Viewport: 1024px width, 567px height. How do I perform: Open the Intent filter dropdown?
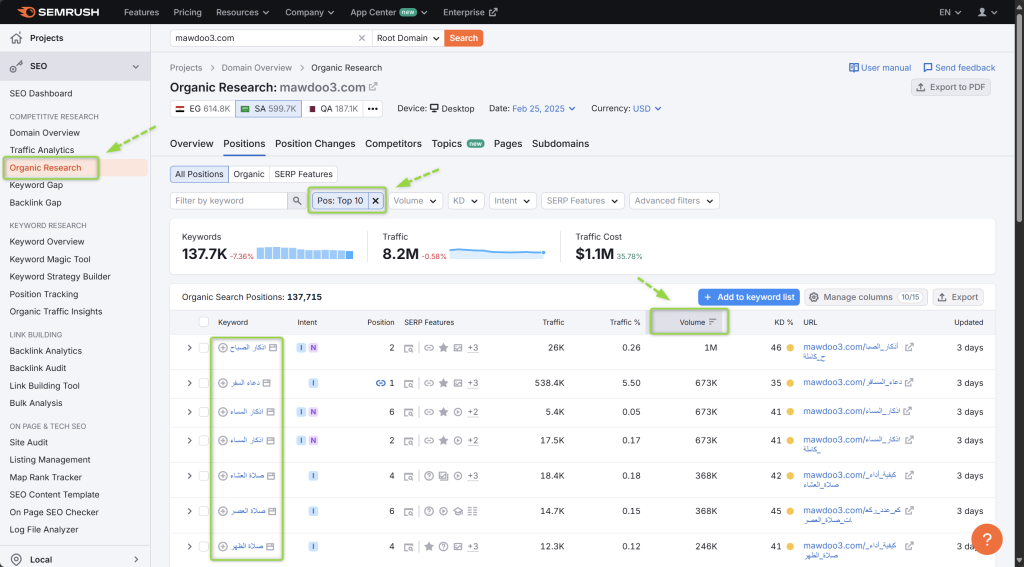pyautogui.click(x=513, y=201)
